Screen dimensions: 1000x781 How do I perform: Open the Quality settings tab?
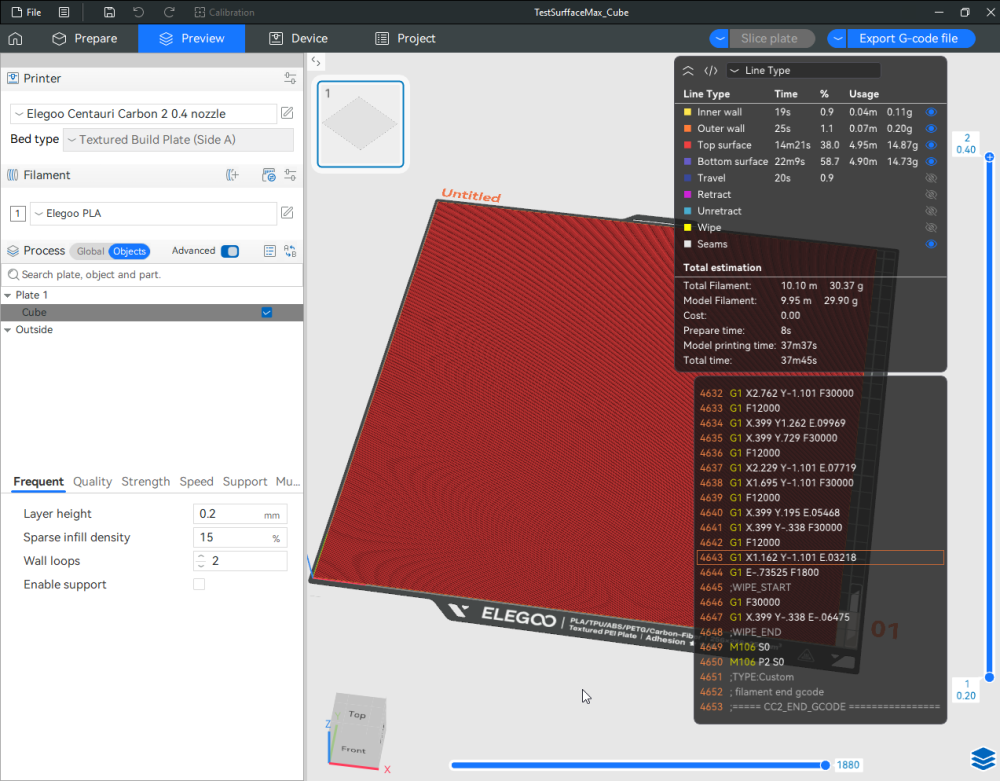coord(92,481)
